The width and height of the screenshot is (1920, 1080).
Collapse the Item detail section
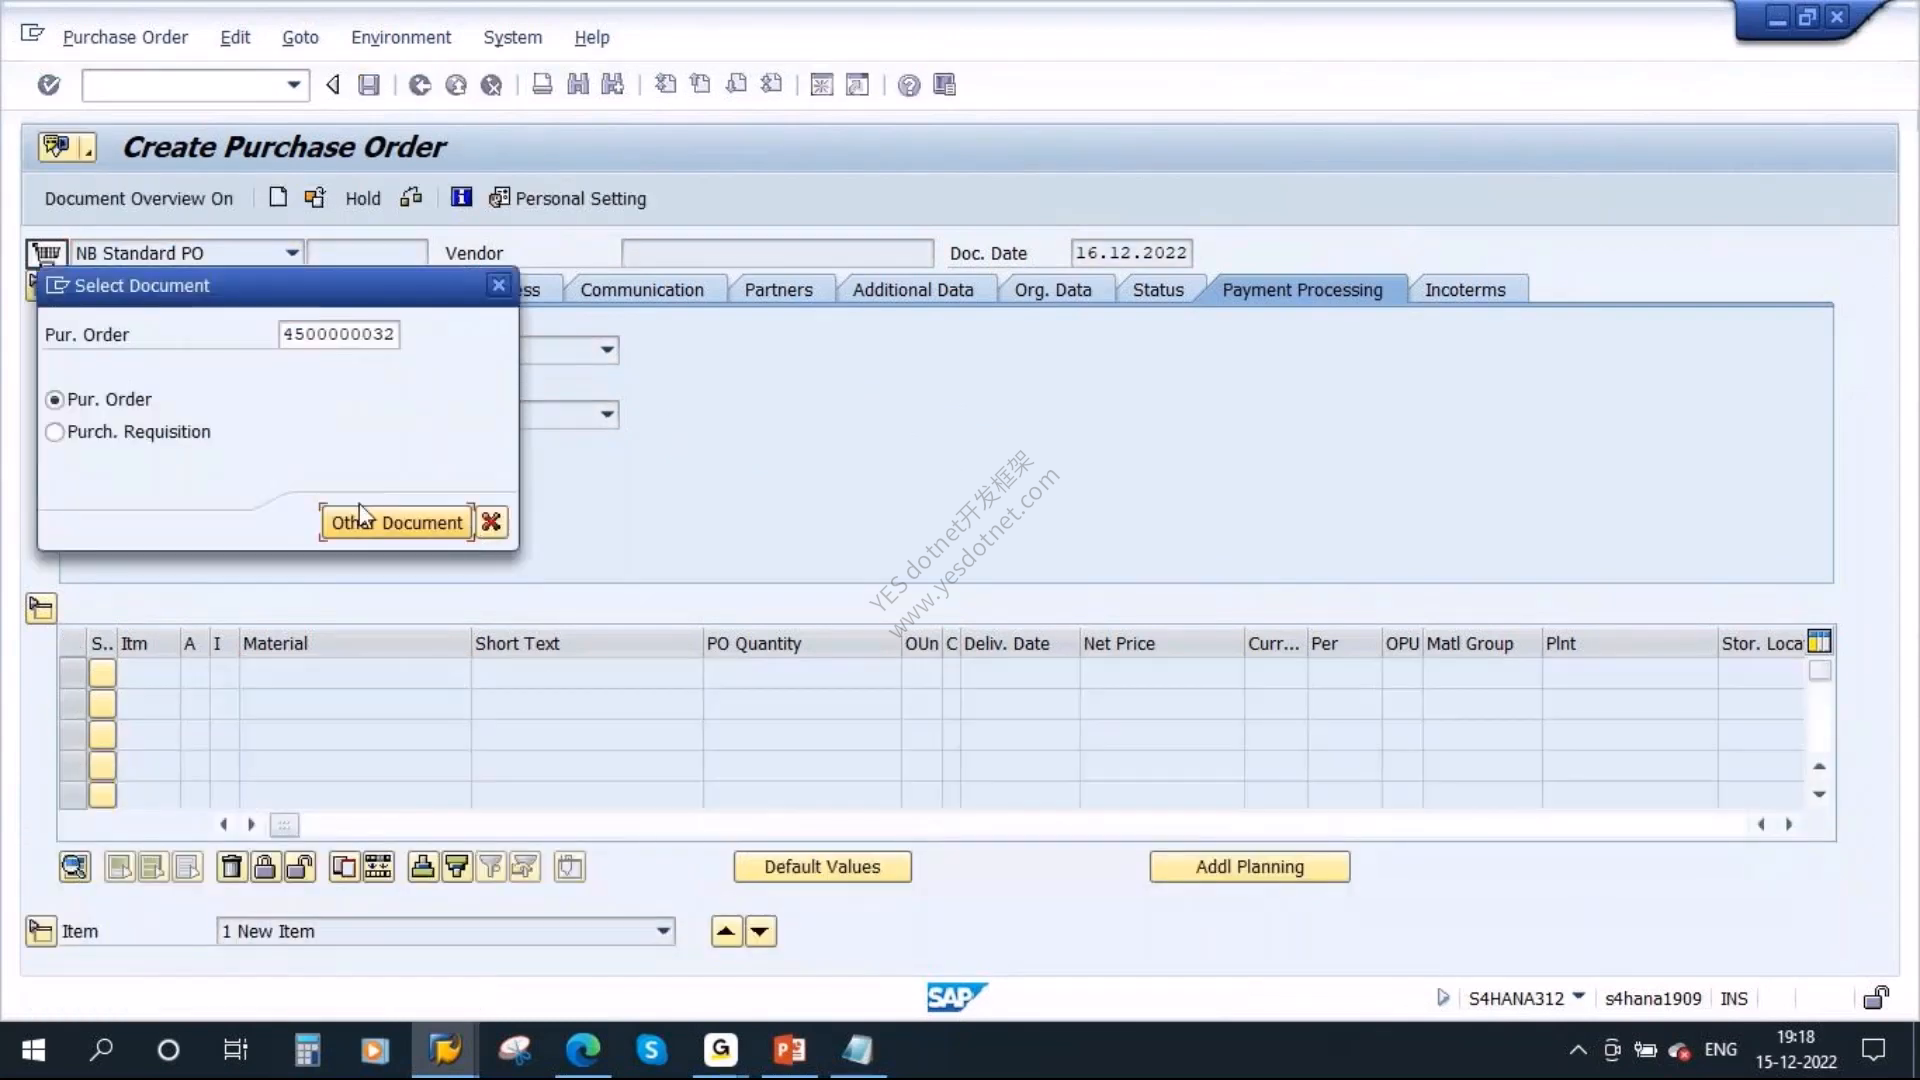pyautogui.click(x=41, y=931)
